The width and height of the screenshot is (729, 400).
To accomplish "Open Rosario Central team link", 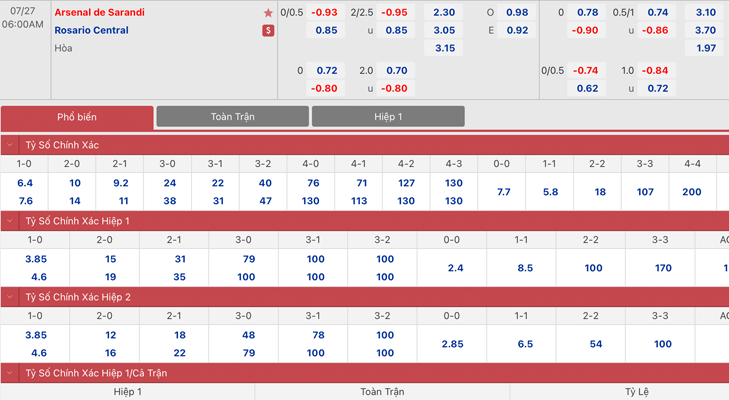I will [x=92, y=30].
